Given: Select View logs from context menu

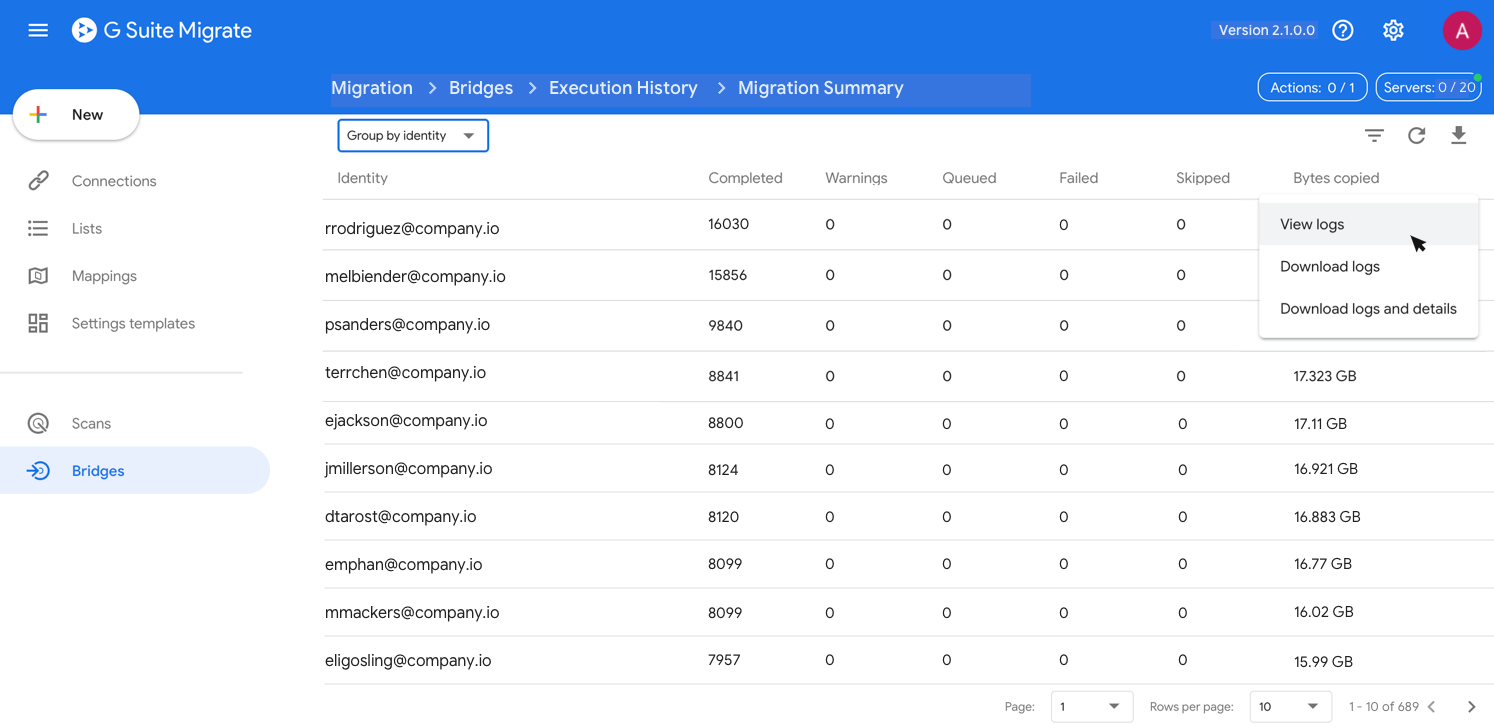Looking at the screenshot, I should (1312, 224).
